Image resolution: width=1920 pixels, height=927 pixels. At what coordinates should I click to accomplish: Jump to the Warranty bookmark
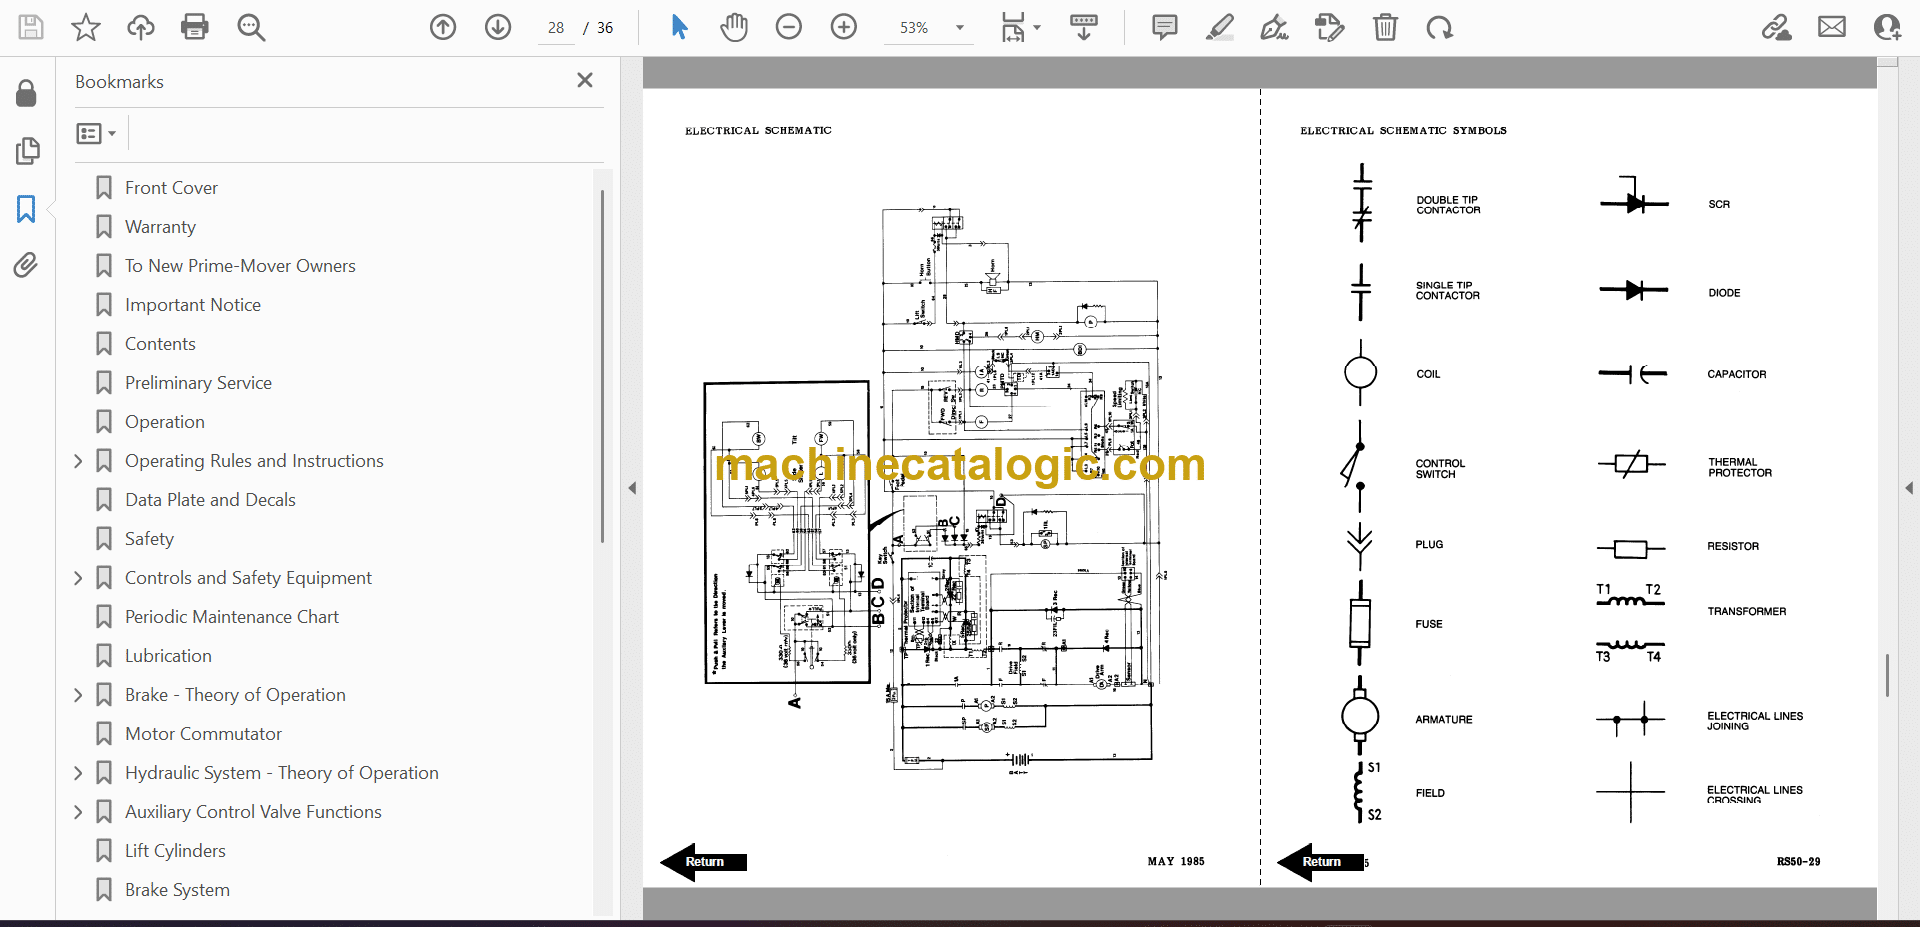click(x=160, y=227)
